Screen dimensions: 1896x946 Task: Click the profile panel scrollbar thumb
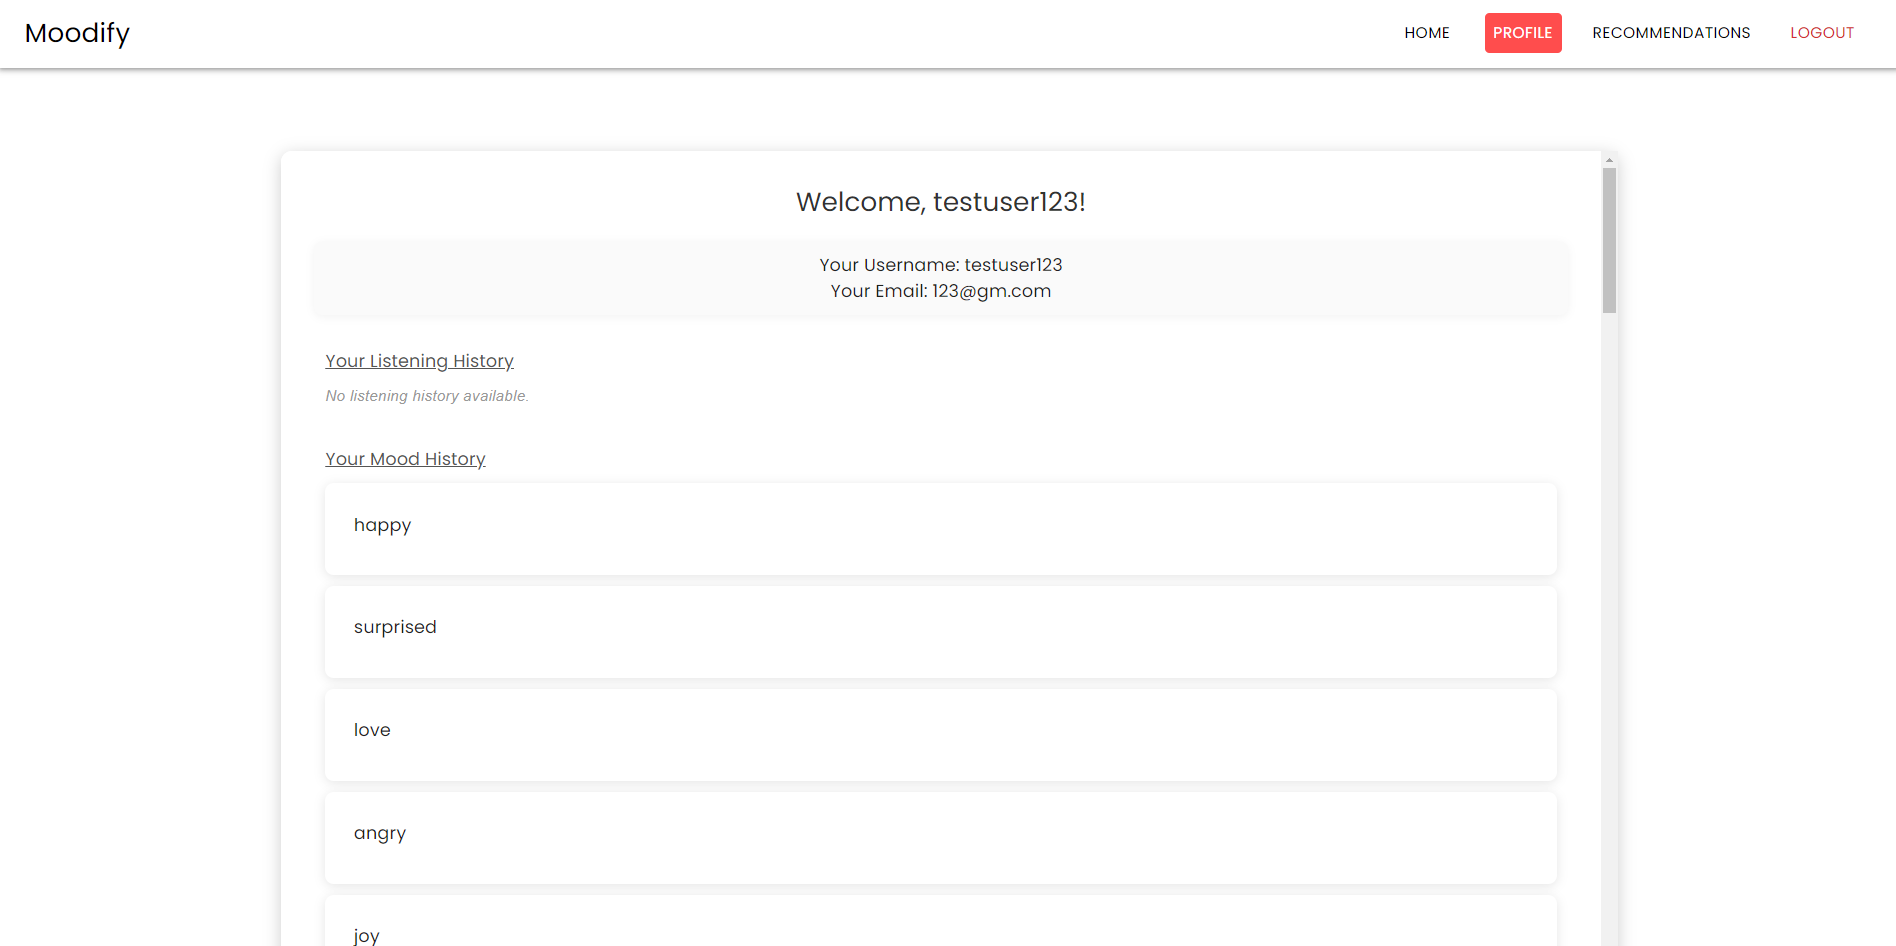(x=1609, y=240)
